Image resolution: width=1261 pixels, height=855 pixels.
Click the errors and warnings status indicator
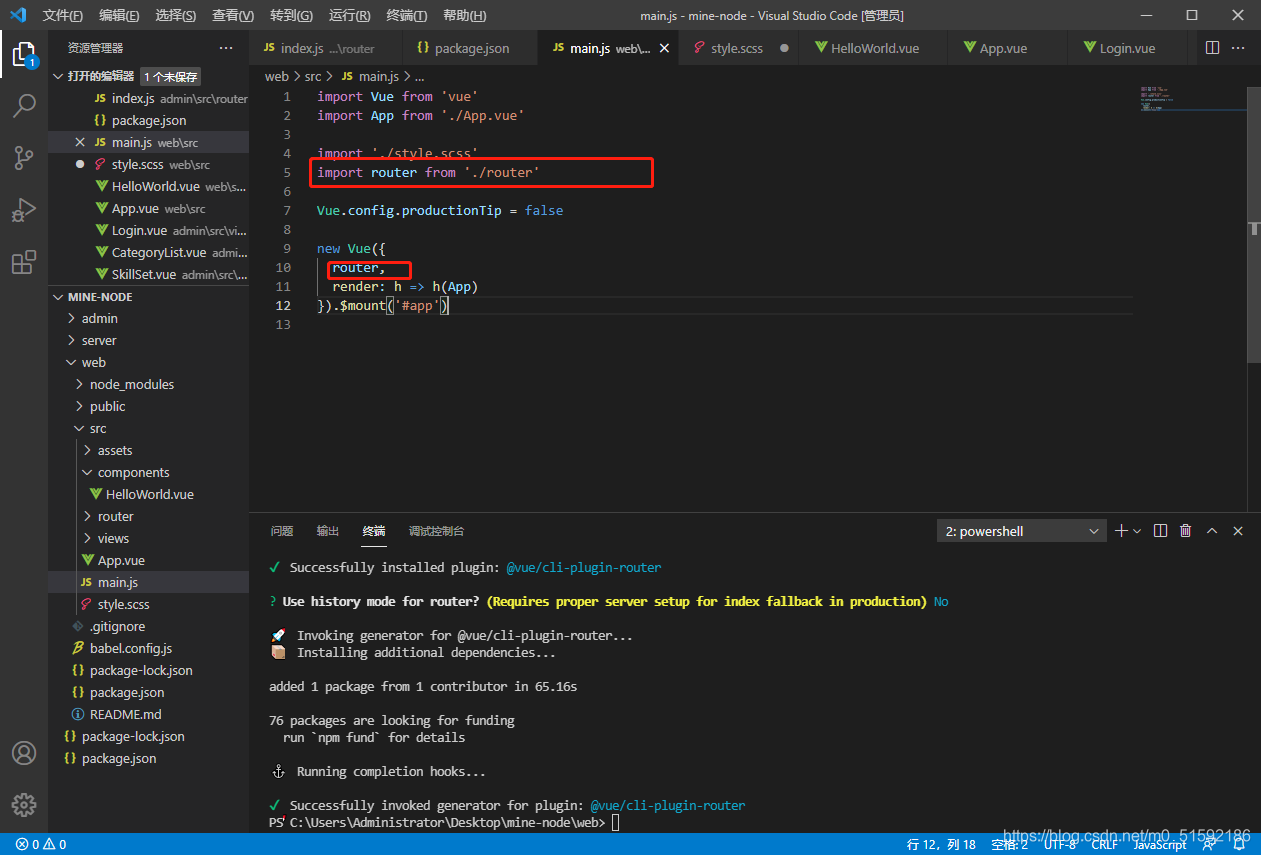41,845
